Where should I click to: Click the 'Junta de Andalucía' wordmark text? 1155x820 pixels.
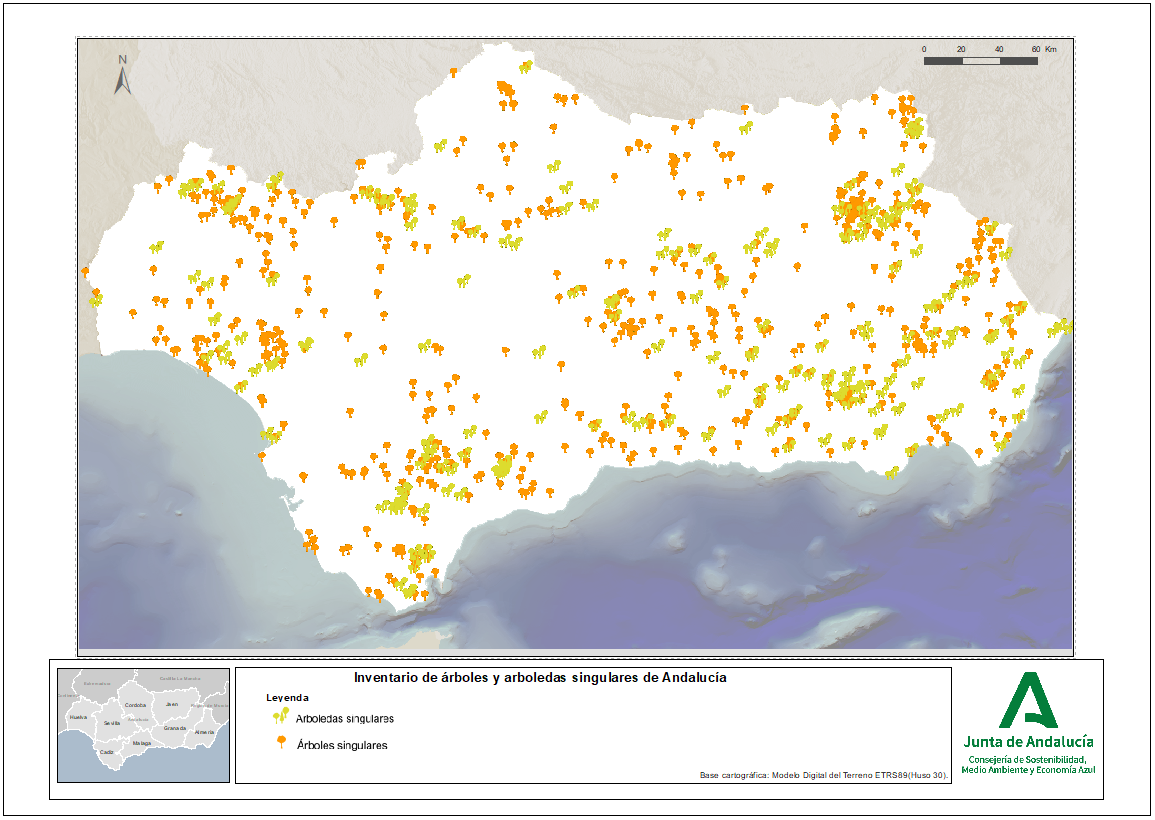(1028, 742)
